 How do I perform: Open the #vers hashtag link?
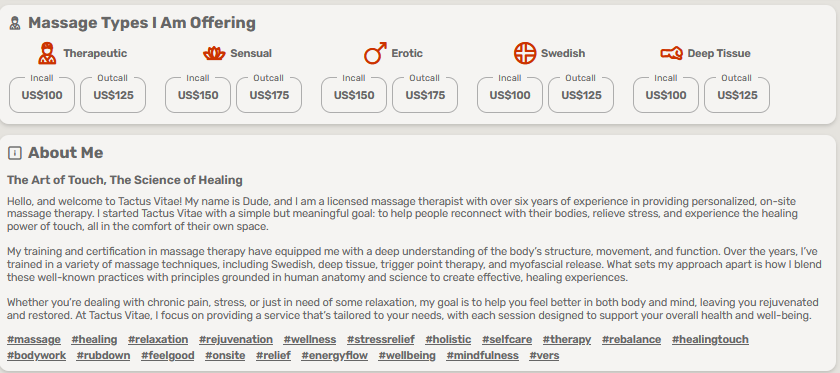point(544,355)
